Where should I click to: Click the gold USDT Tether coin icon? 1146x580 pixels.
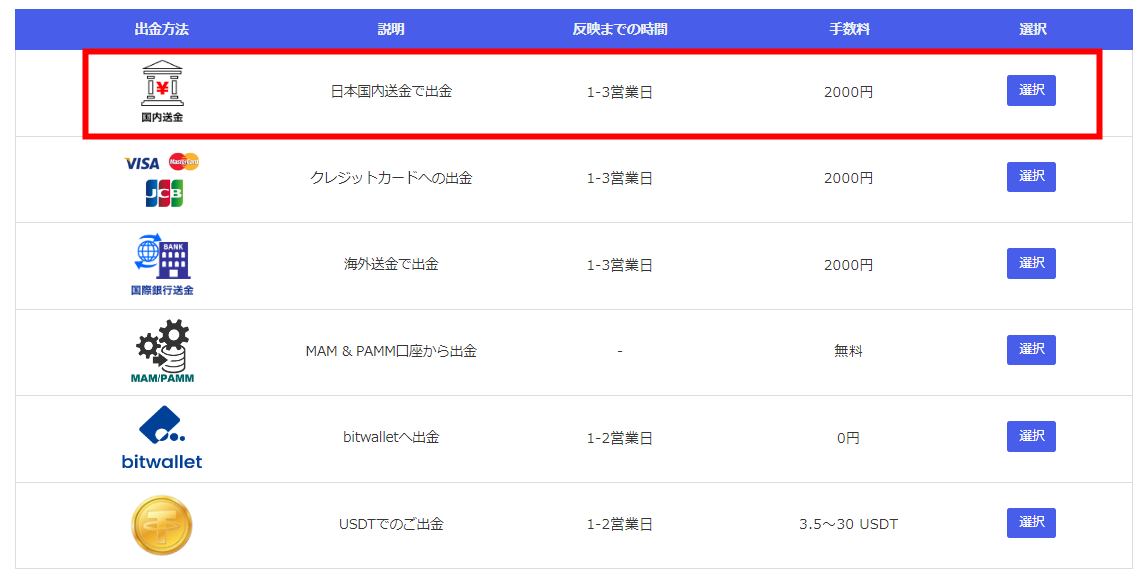point(162,525)
